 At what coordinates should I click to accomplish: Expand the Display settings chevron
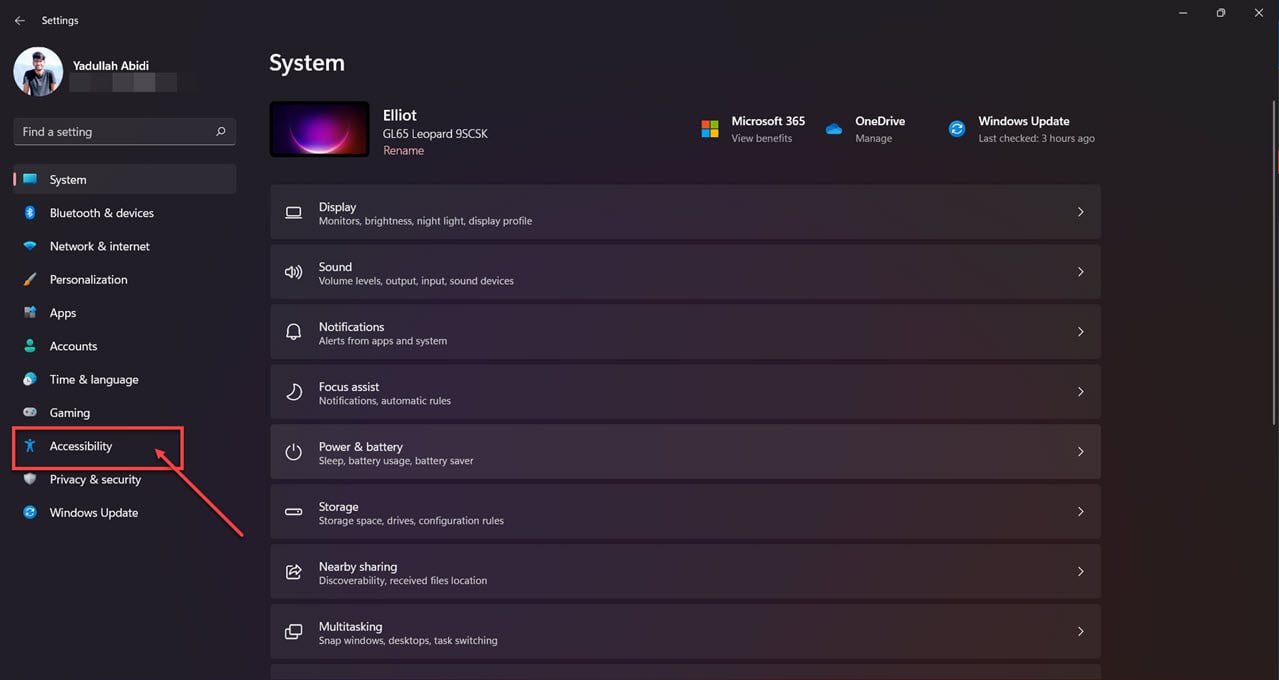[x=1080, y=212]
